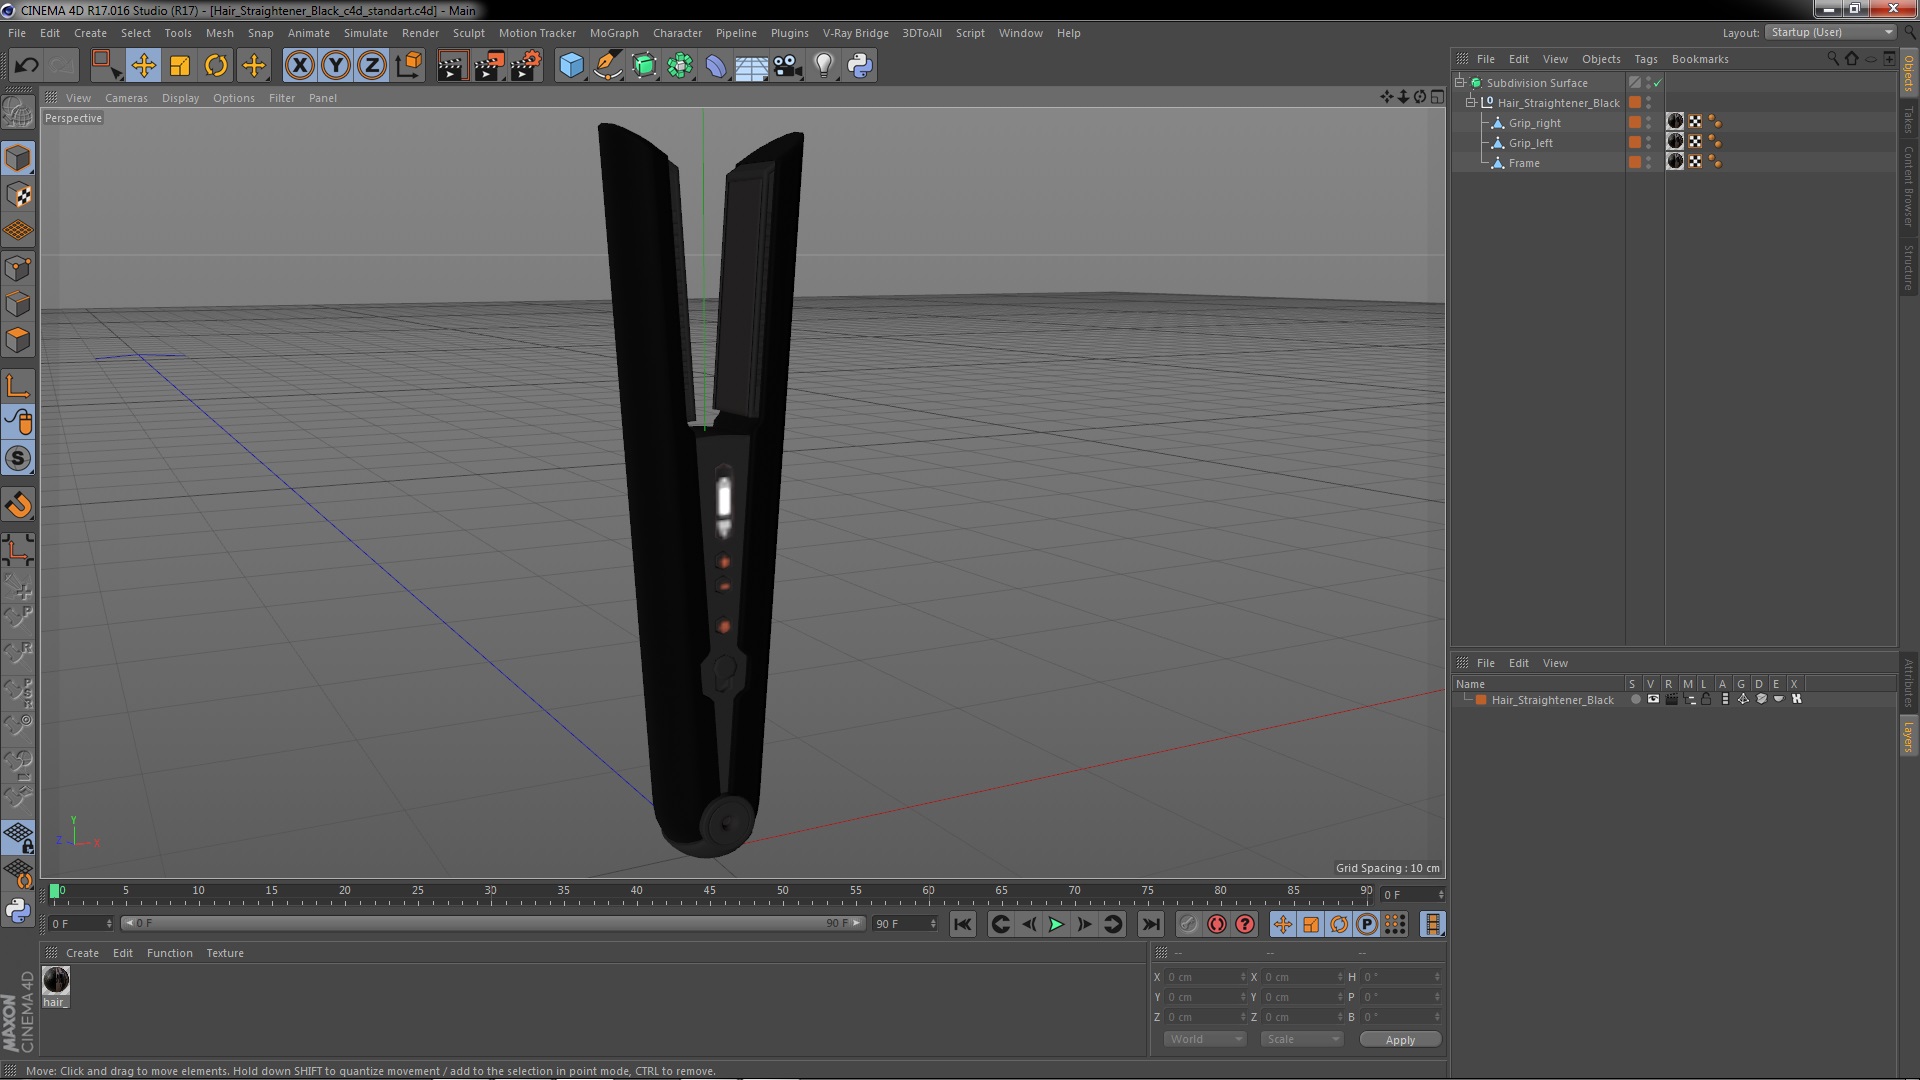Switch to the Layers side tab
The height and width of the screenshot is (1080, 1920).
(1908, 736)
